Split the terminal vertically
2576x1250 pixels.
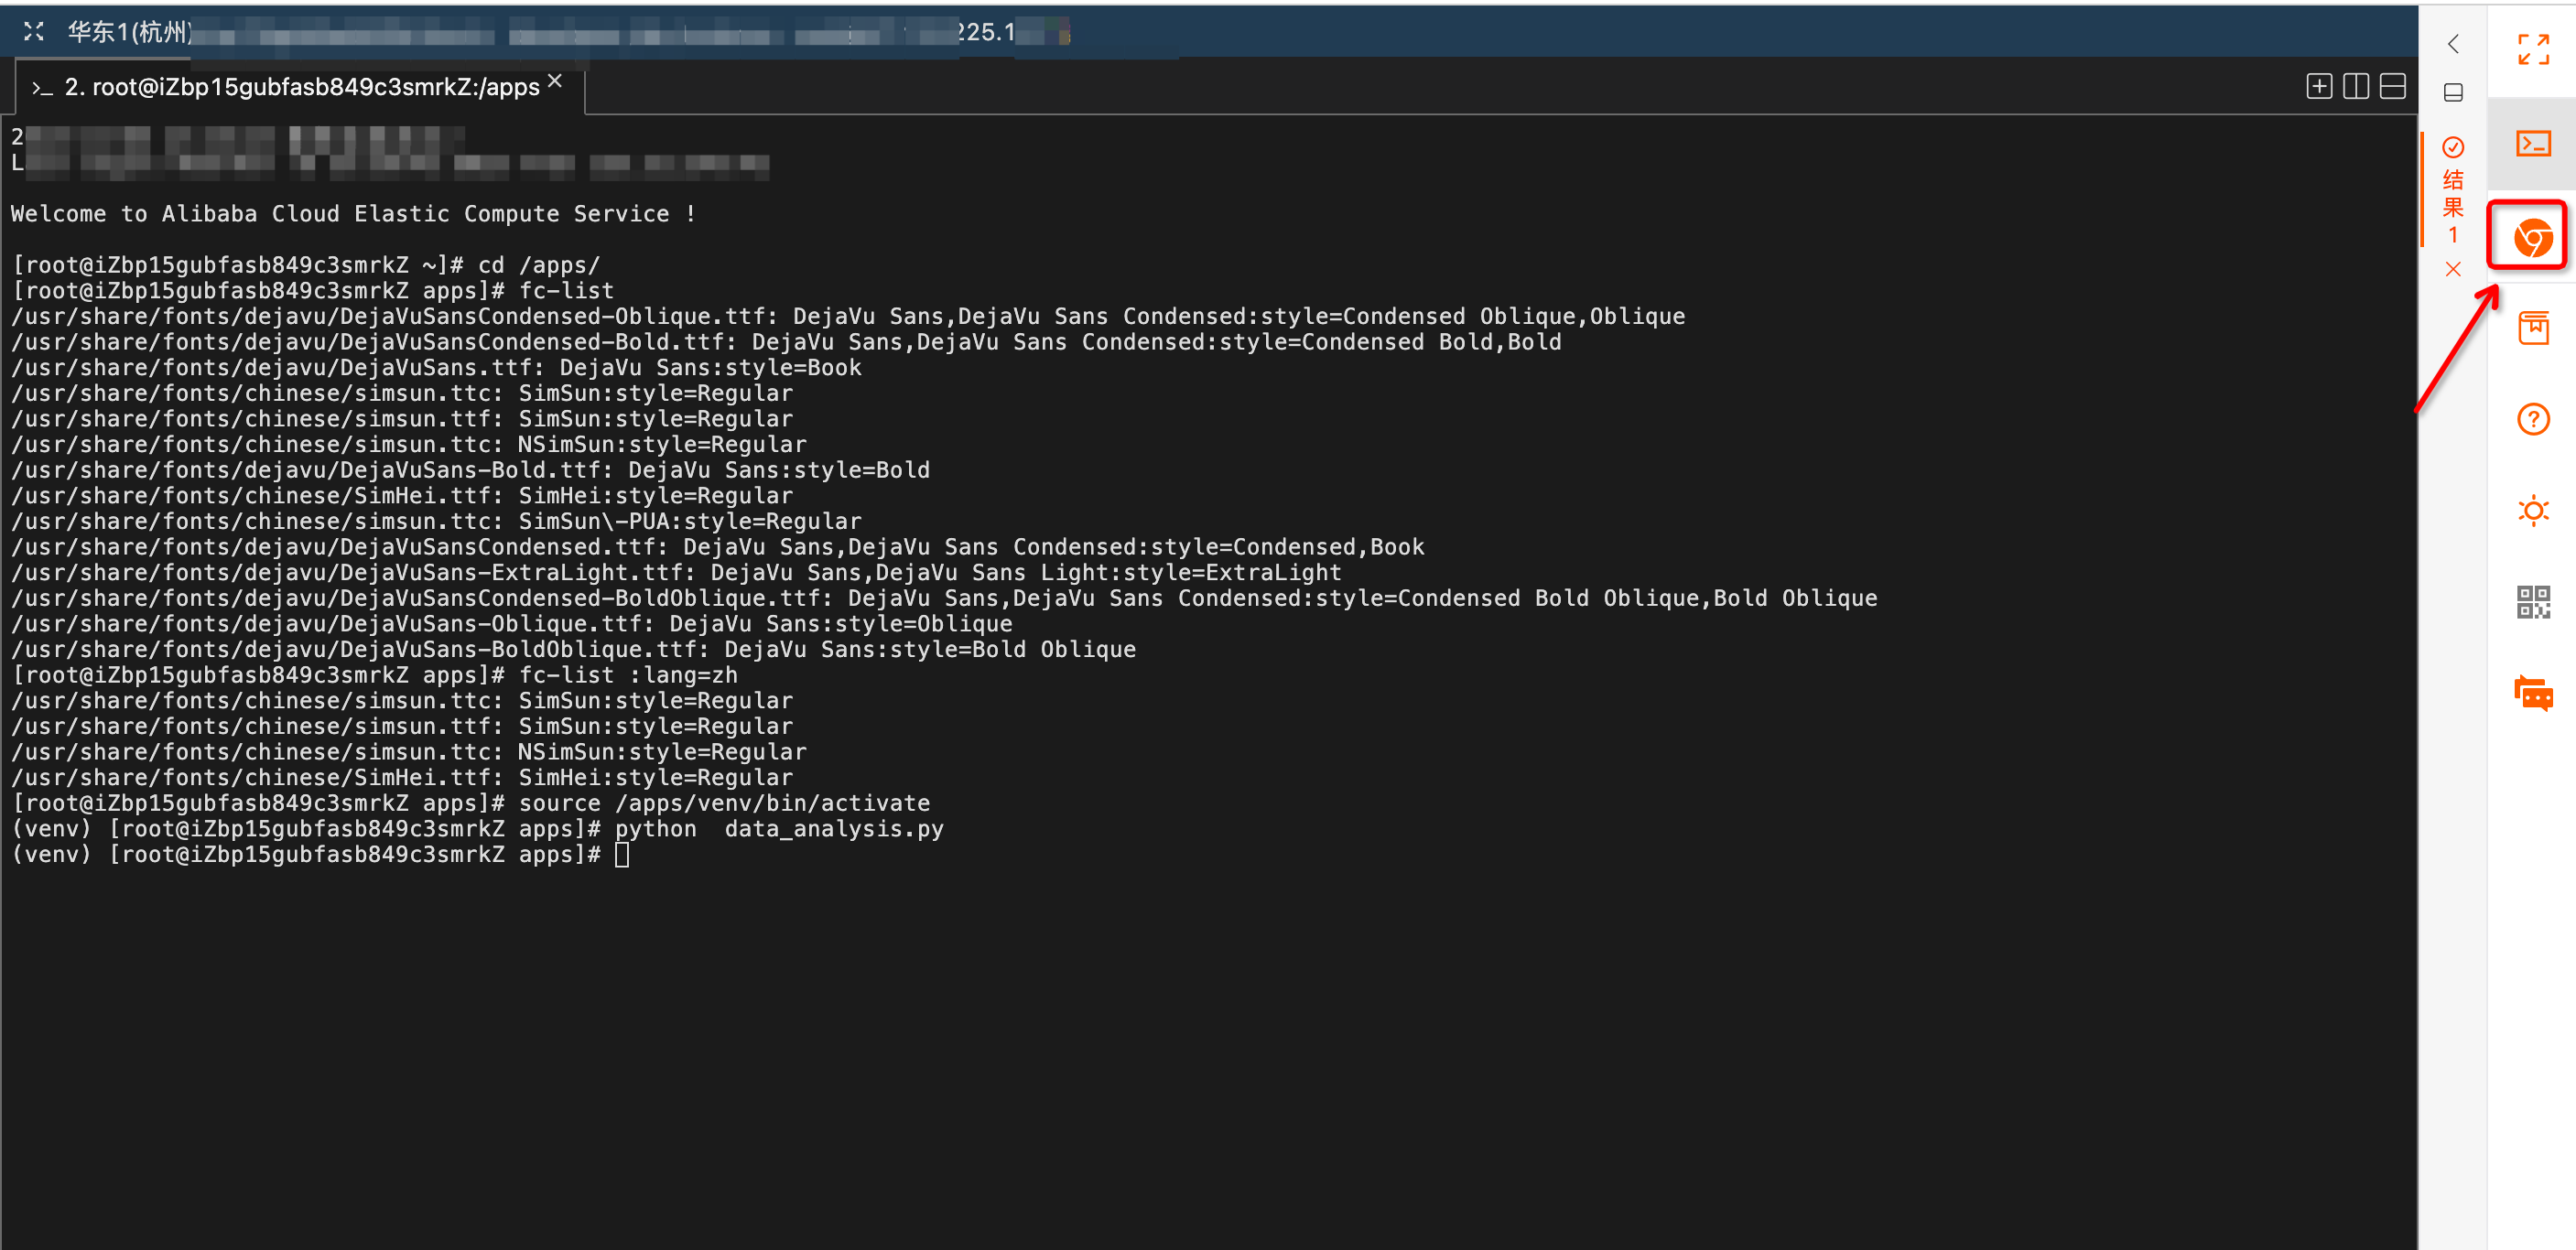(2355, 87)
